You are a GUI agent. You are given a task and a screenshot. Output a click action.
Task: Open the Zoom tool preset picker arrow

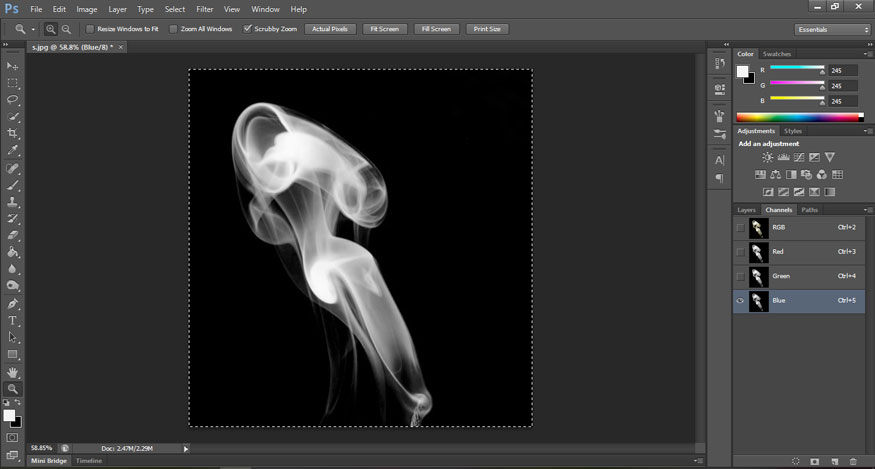pyautogui.click(x=33, y=30)
